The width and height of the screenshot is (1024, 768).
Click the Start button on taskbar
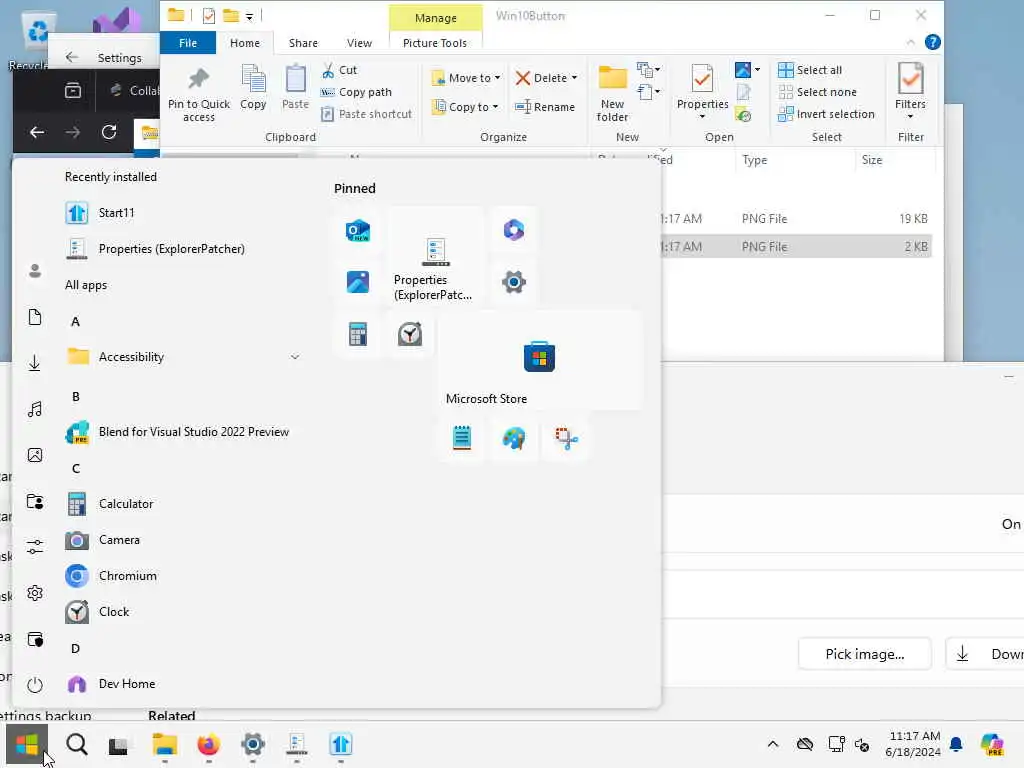[27, 744]
